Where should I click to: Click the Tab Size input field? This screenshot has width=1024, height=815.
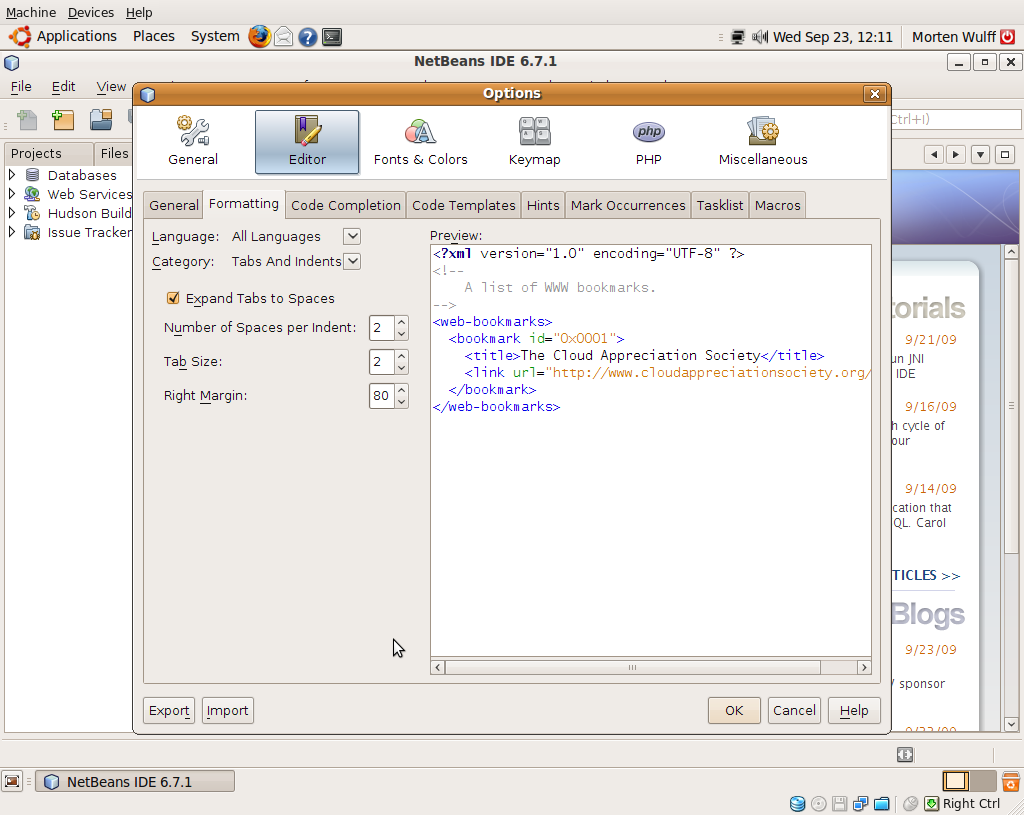(382, 362)
